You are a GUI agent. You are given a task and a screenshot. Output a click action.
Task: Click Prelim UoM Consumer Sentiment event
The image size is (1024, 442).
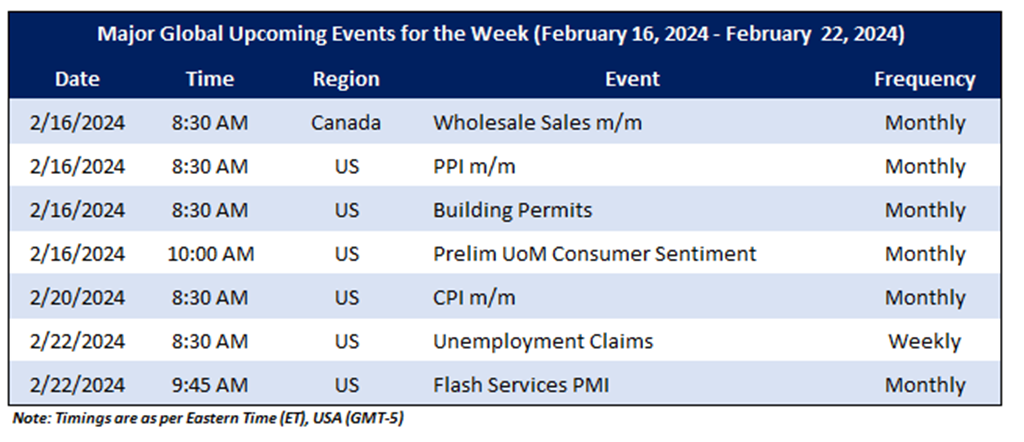(x=594, y=254)
